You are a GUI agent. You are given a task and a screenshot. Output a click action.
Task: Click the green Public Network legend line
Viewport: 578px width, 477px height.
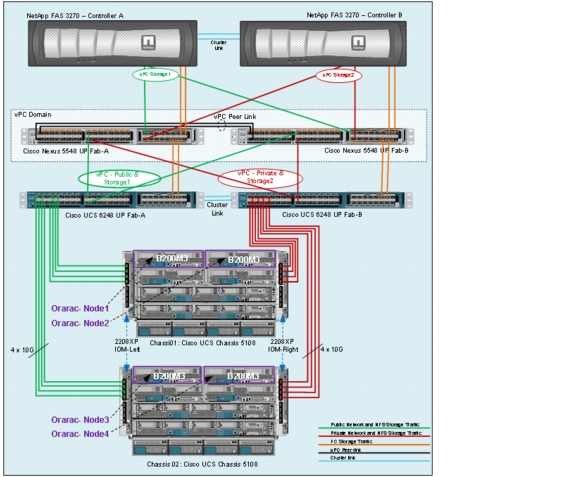[x=374, y=428]
